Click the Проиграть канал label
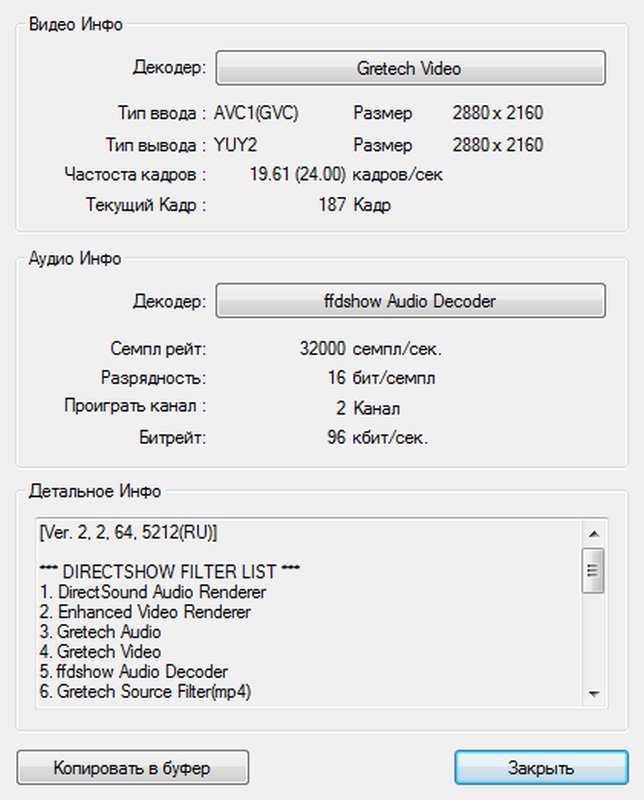644x800 pixels. (x=135, y=407)
